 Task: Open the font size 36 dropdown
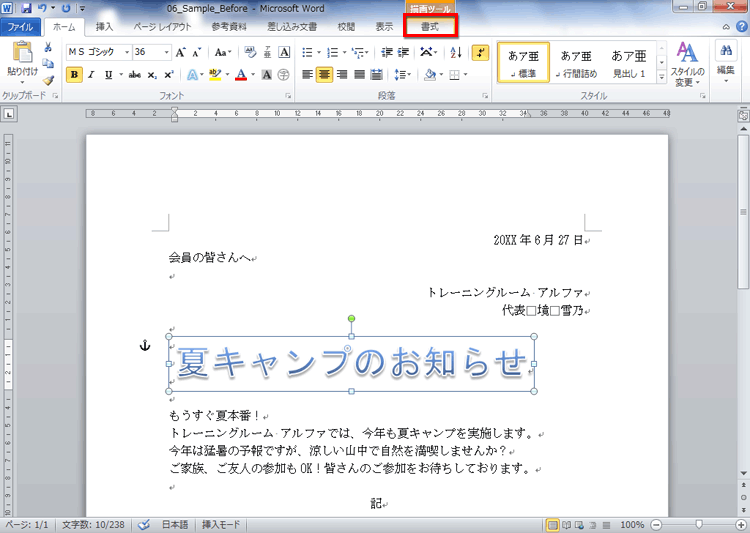166,52
